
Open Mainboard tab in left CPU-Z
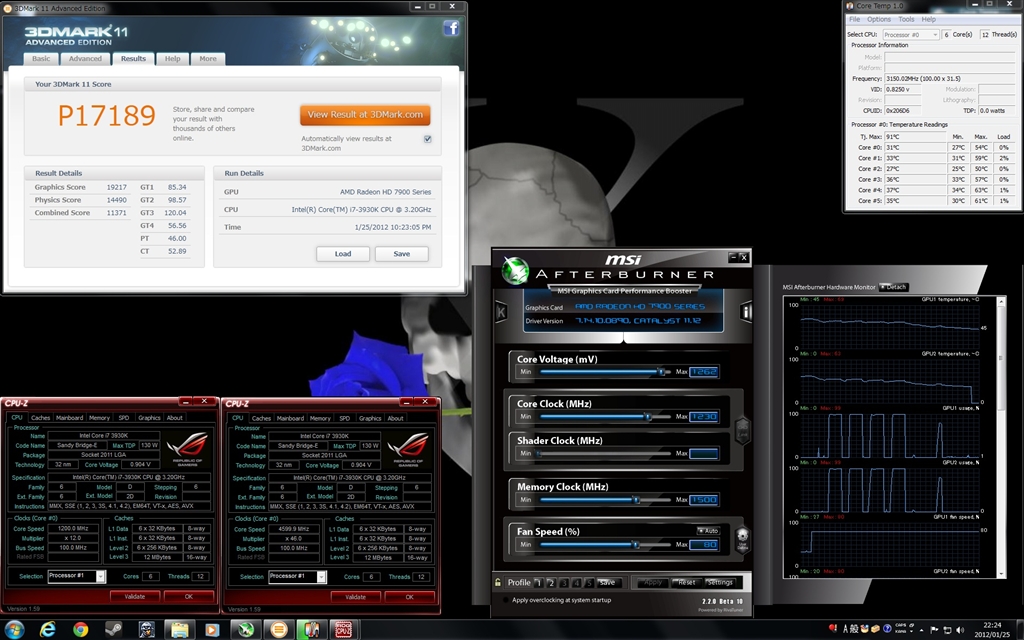69,418
